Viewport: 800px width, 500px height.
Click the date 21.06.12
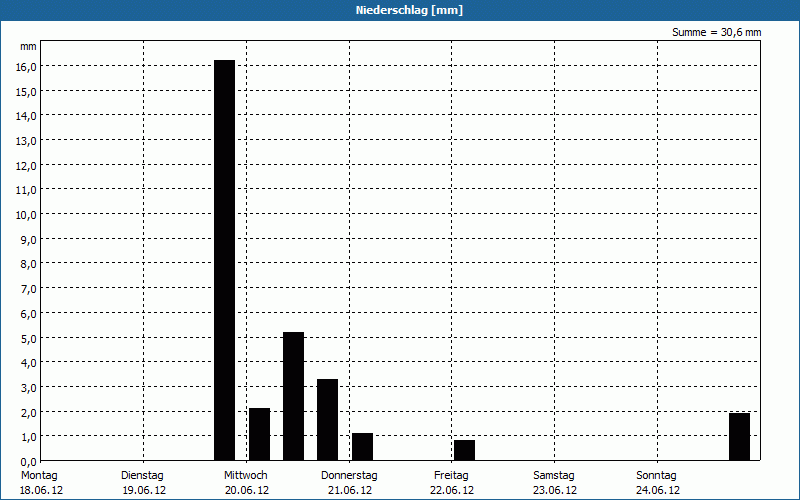(x=350, y=490)
